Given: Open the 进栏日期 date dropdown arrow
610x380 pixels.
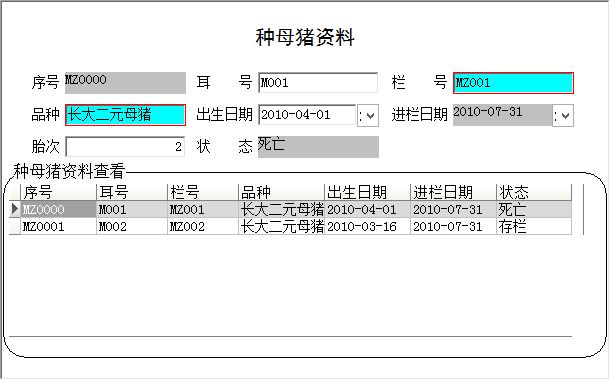Looking at the screenshot, I should tap(563, 116).
